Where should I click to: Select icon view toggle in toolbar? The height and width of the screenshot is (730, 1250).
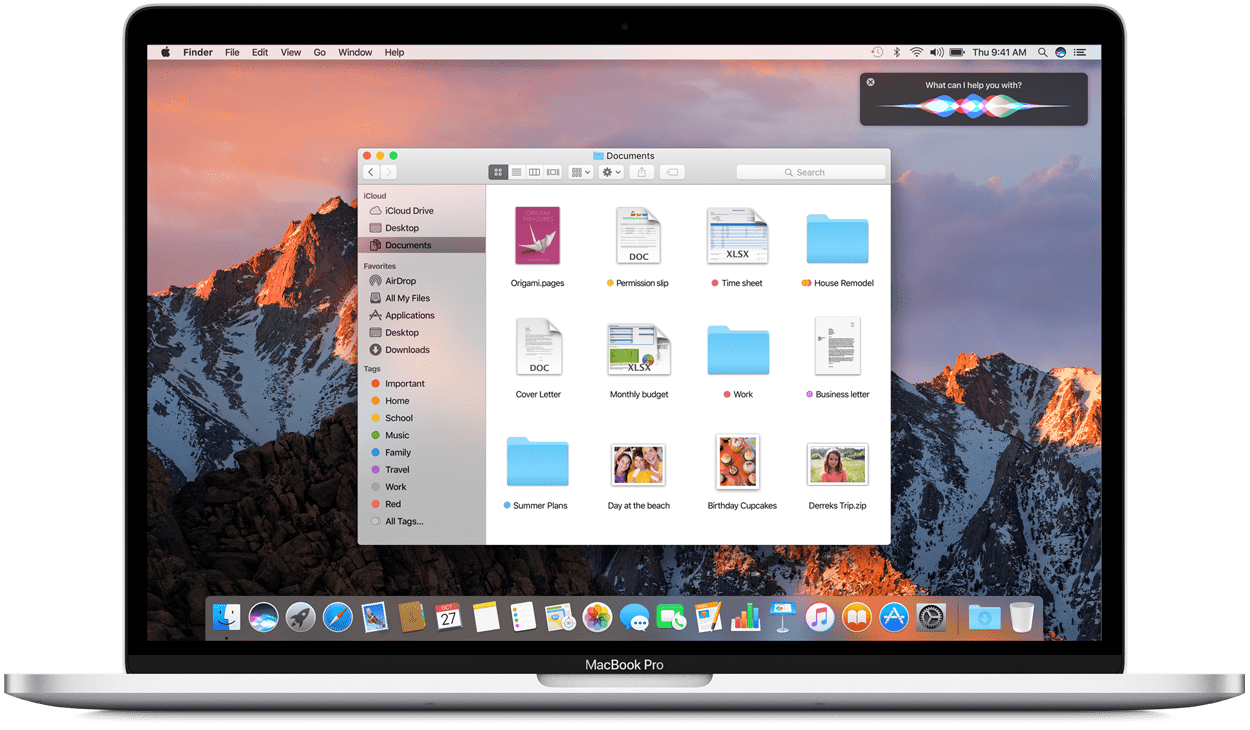[498, 172]
